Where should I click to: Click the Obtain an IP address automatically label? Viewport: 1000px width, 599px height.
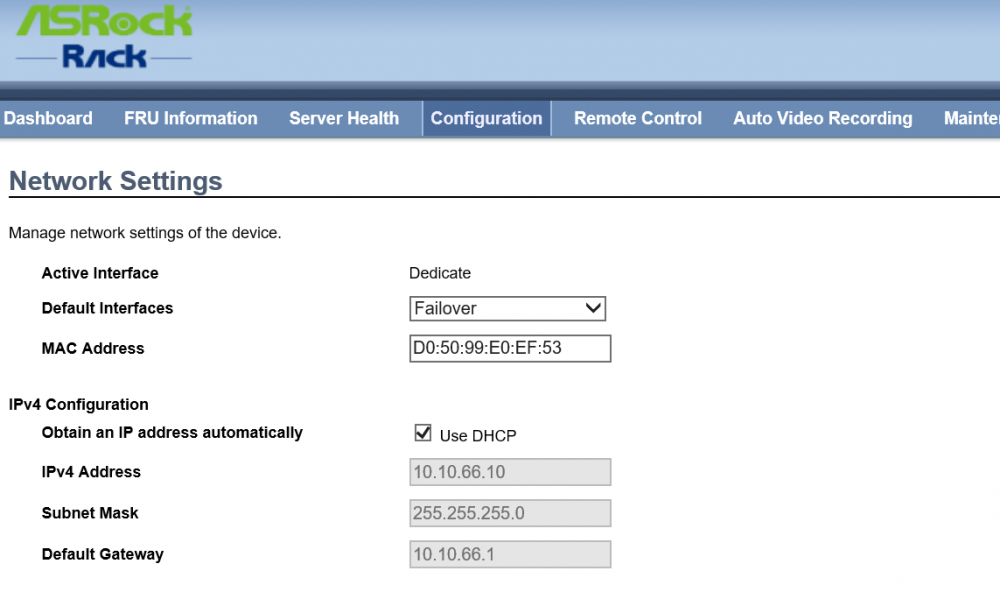[x=172, y=433]
